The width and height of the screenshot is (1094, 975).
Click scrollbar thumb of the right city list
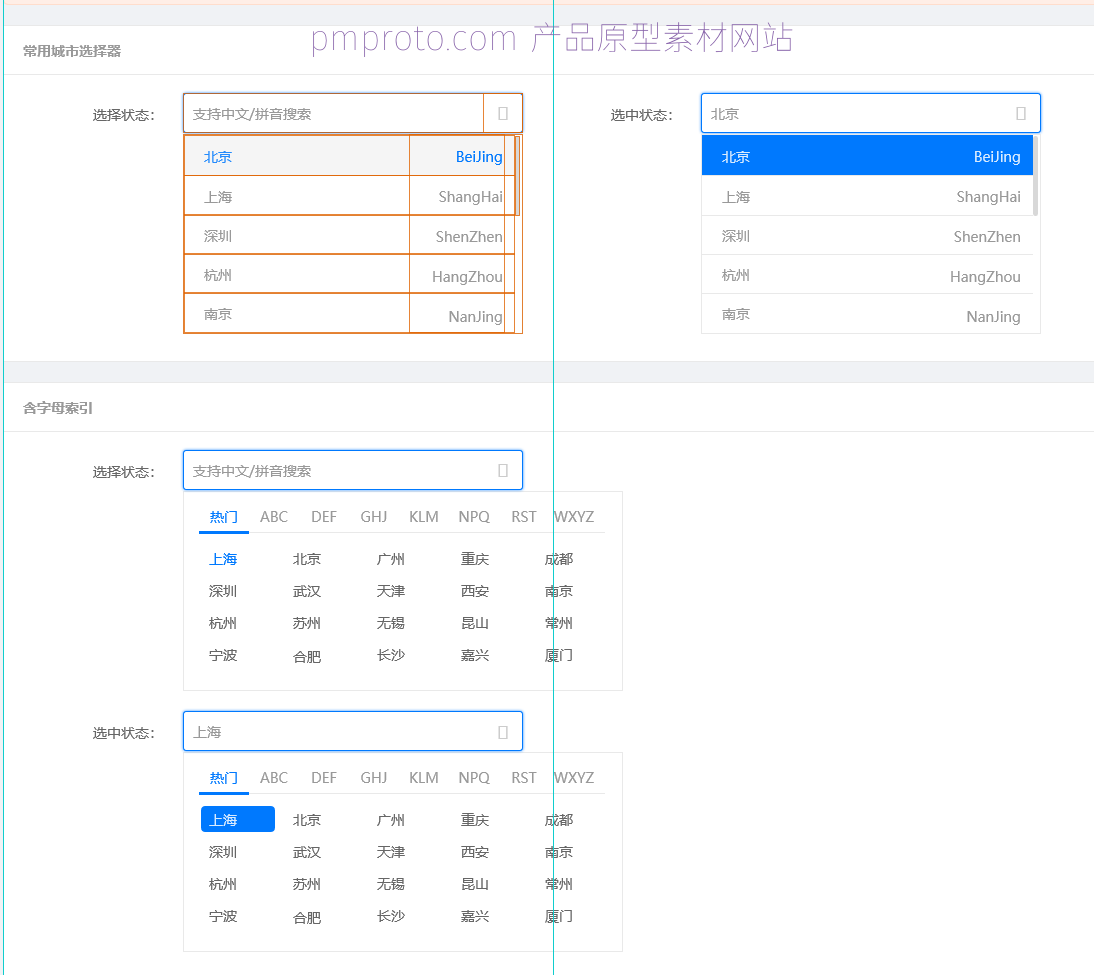[1035, 176]
